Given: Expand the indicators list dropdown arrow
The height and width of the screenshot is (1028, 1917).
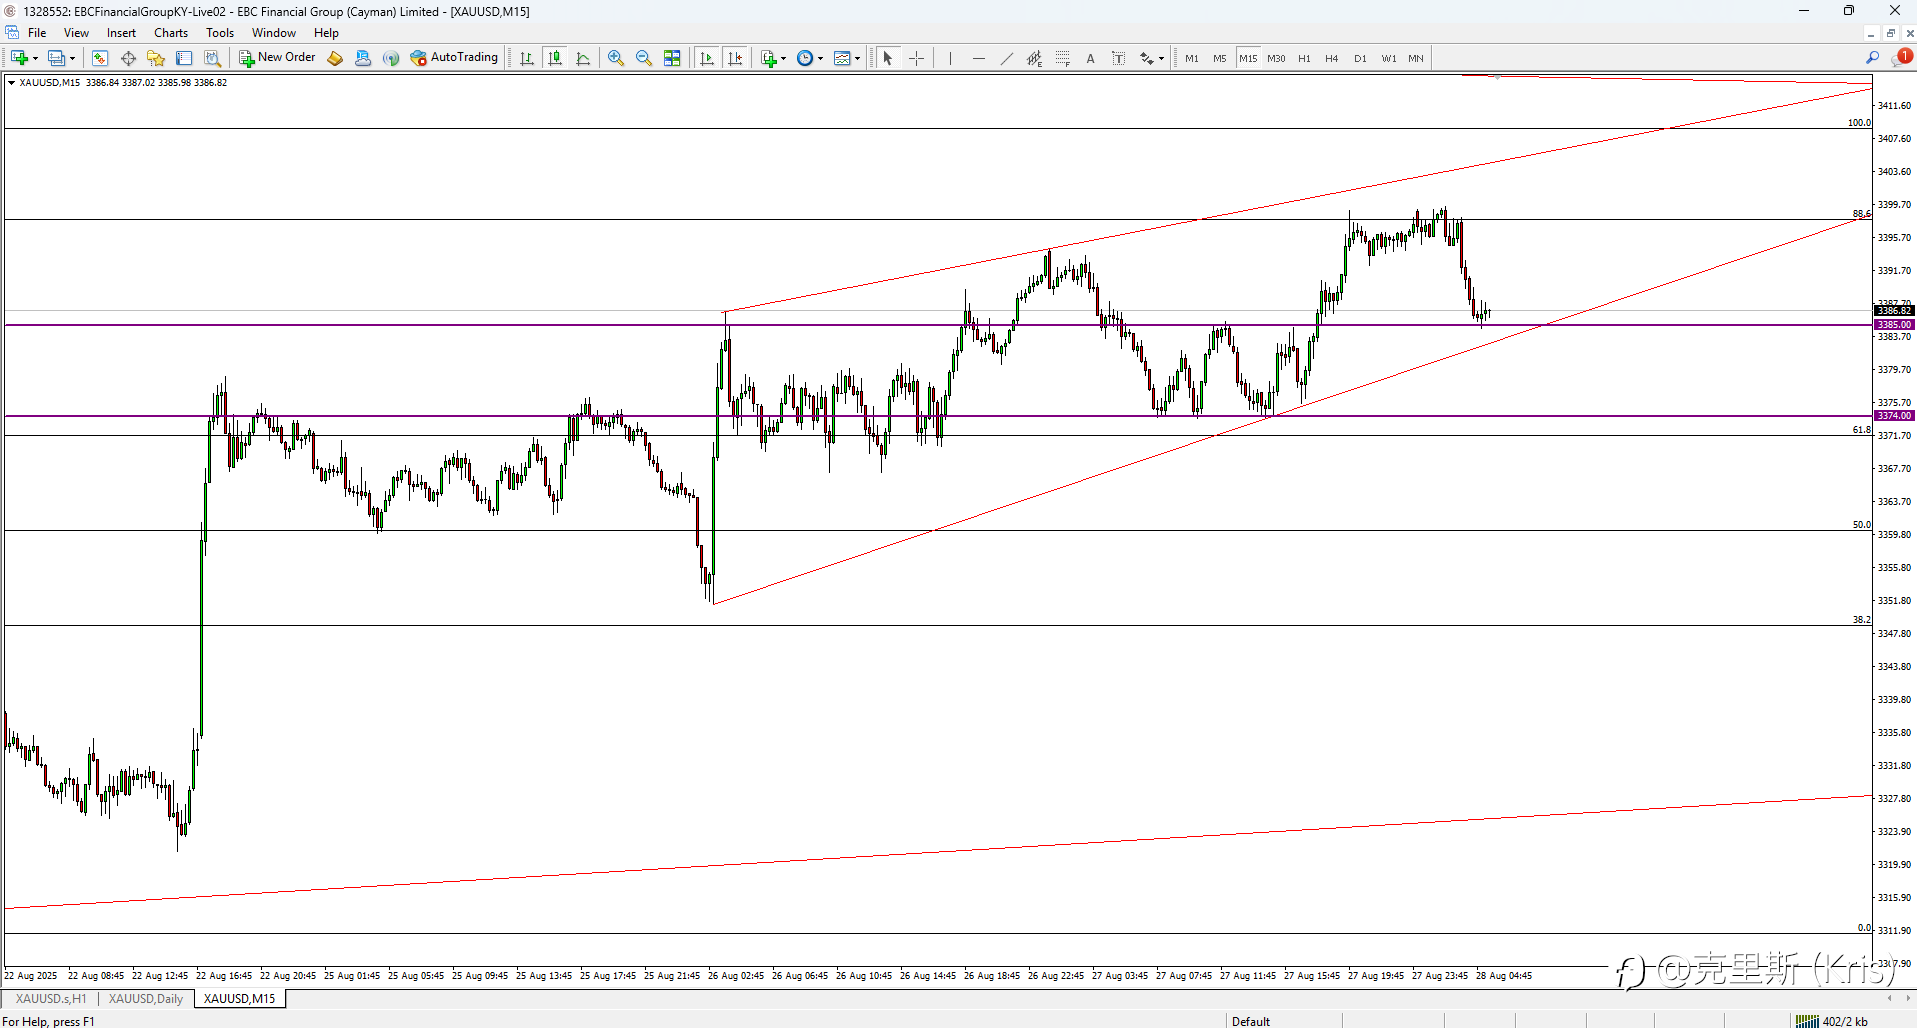Looking at the screenshot, I should pos(783,58).
